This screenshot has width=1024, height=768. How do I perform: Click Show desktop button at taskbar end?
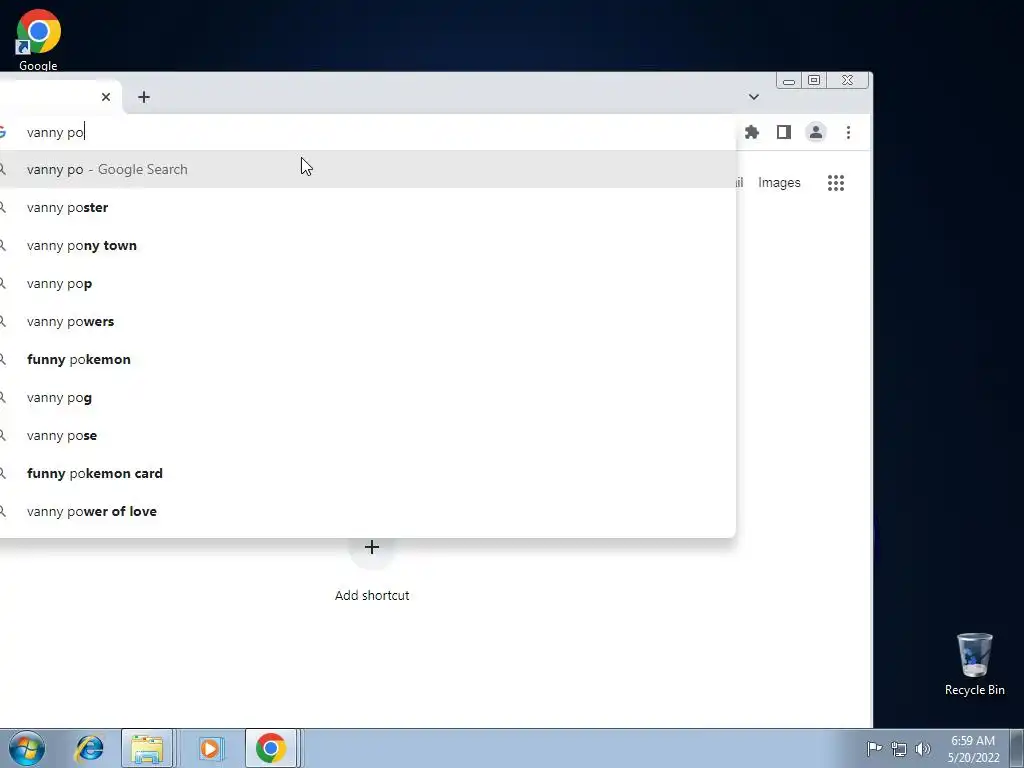pos(1017,748)
